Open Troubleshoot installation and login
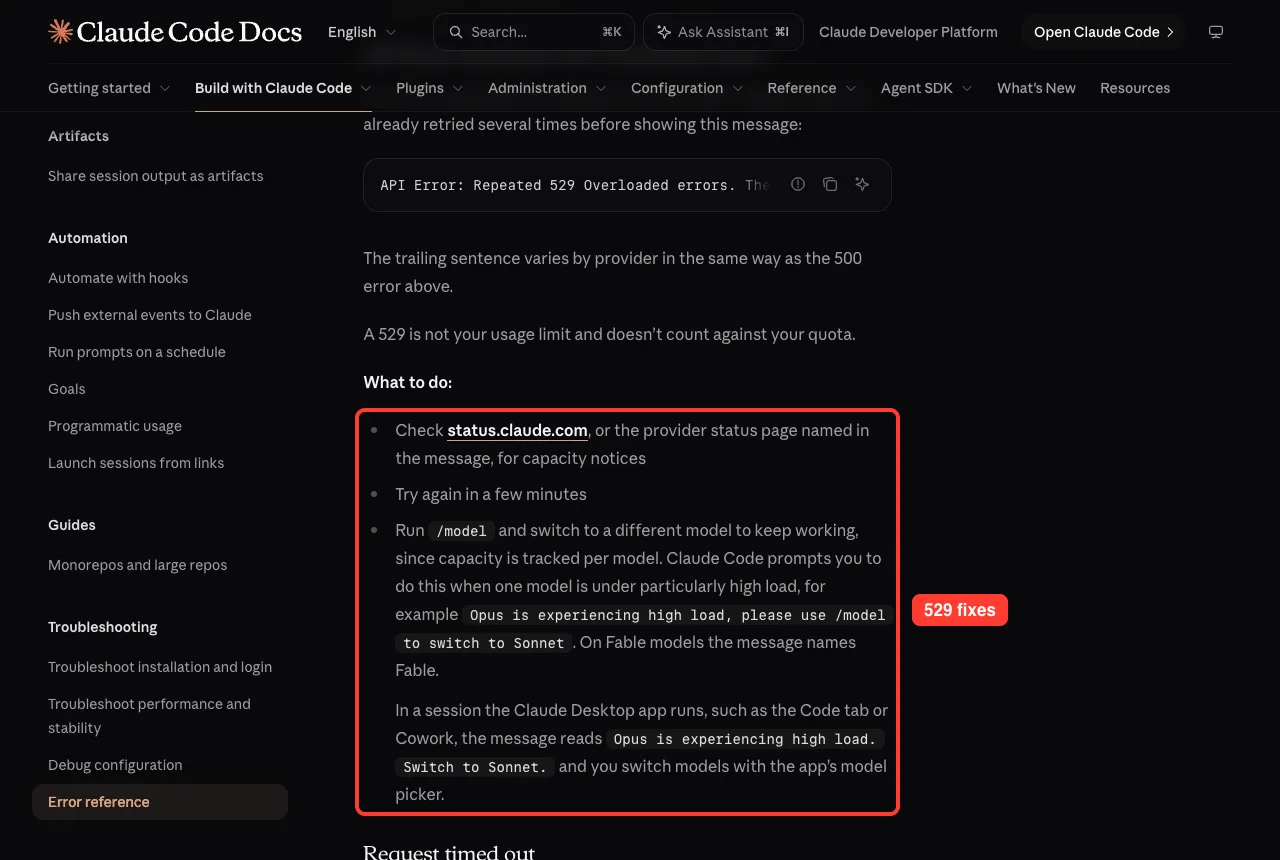This screenshot has height=860, width=1280. pyautogui.click(x=160, y=667)
